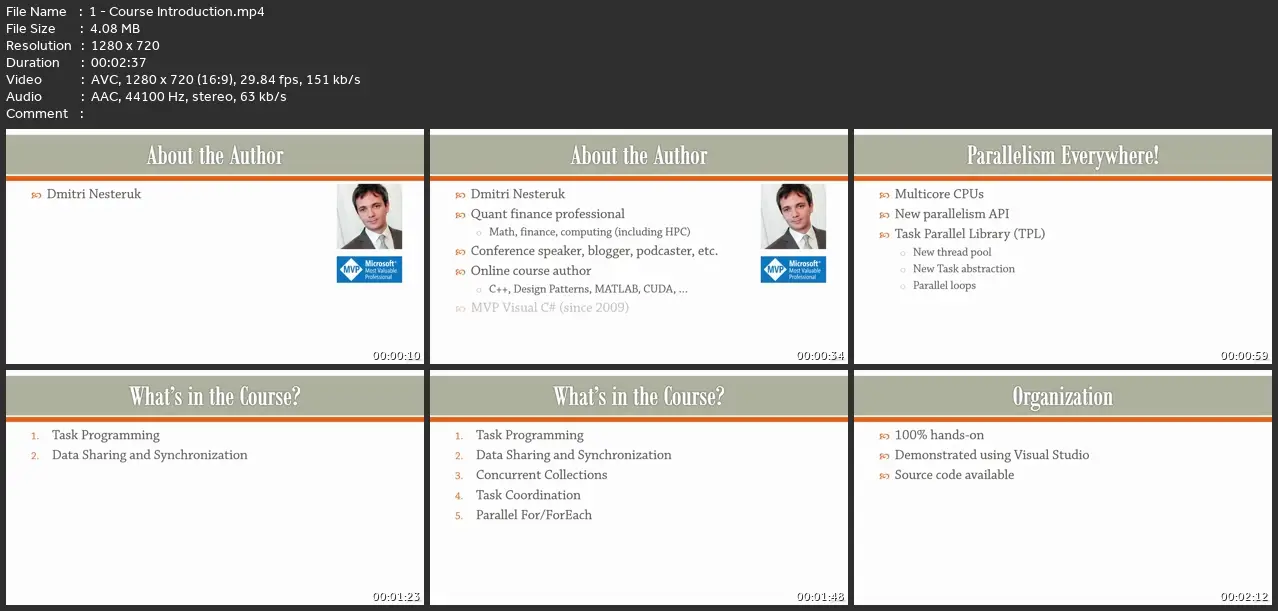Click 'About the Author' title in 00:00:10 frame
The image size is (1278, 611).
[x=215, y=156]
